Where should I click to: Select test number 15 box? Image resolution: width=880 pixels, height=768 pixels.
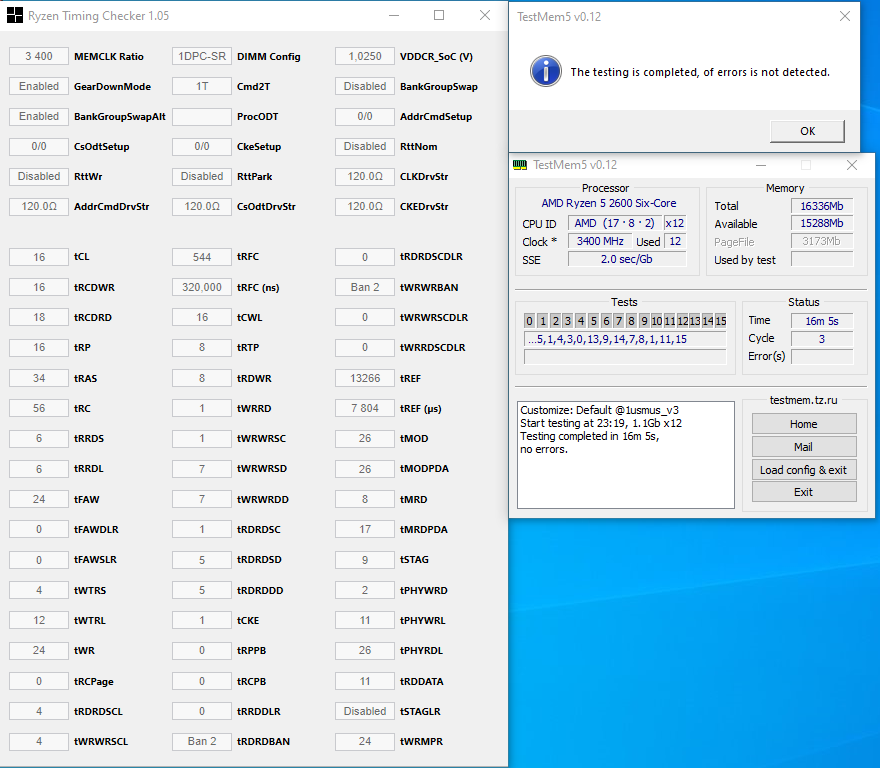[721, 321]
